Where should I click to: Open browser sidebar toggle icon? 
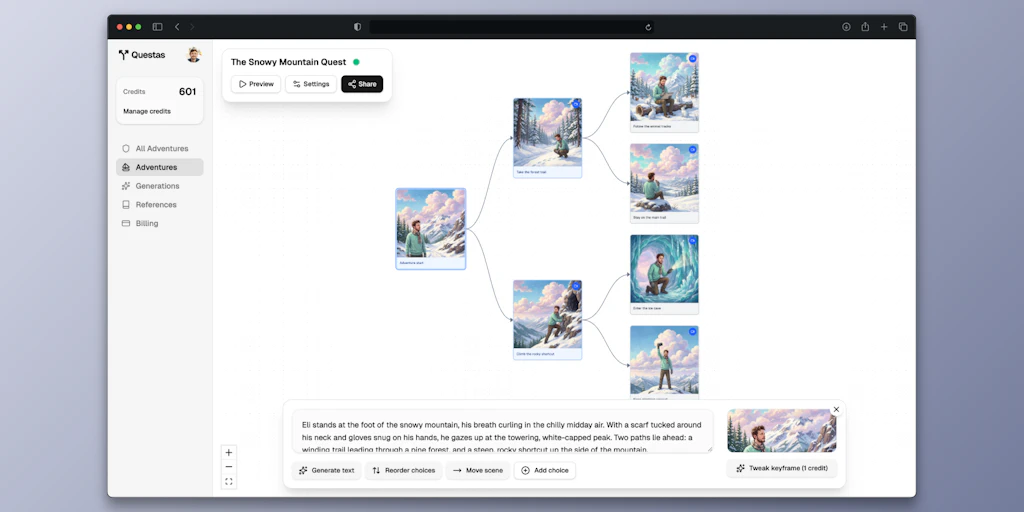(x=157, y=27)
